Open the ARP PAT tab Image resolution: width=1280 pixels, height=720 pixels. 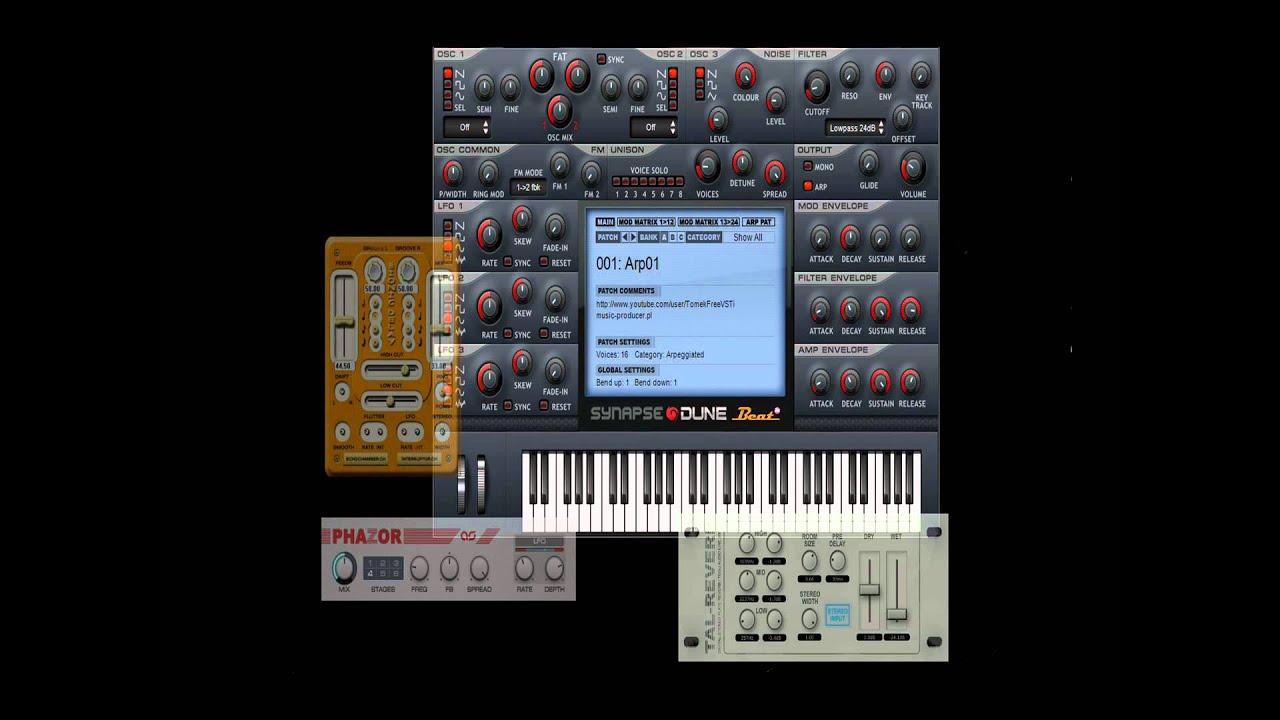tap(759, 222)
